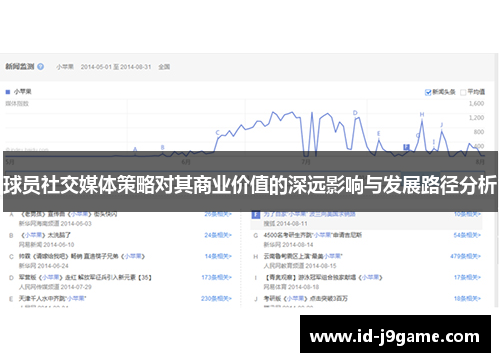This screenshot has height=362, width=500.
Task: Click source line 新华网 2014-08-14
Action: click(x=289, y=245)
